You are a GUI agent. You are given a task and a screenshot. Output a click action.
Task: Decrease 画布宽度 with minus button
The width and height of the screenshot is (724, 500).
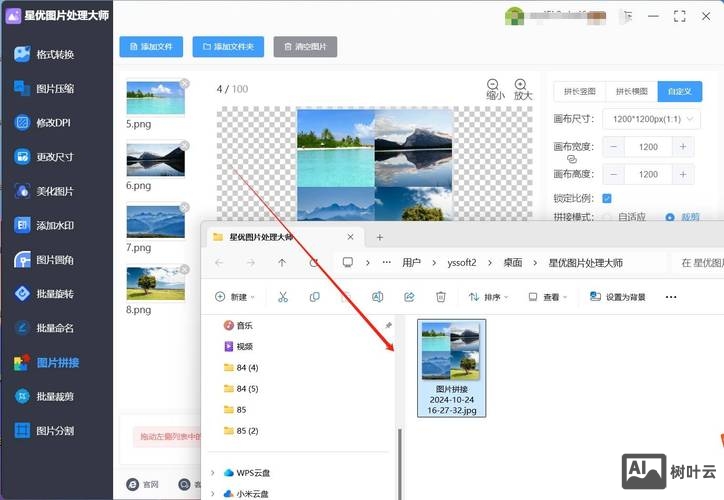click(614, 147)
